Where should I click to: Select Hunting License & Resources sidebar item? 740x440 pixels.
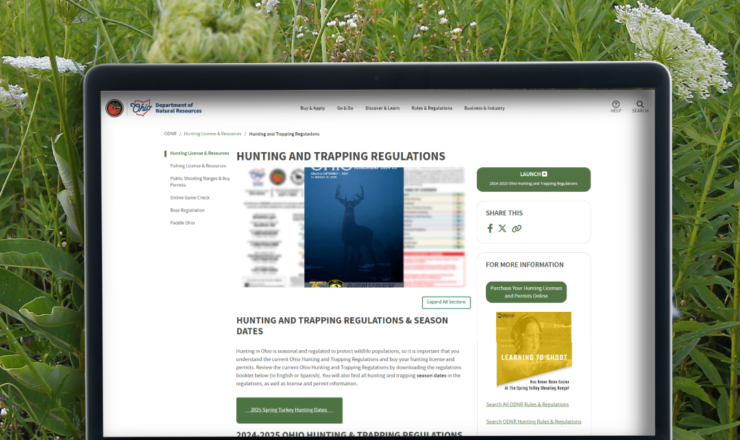coord(199,153)
